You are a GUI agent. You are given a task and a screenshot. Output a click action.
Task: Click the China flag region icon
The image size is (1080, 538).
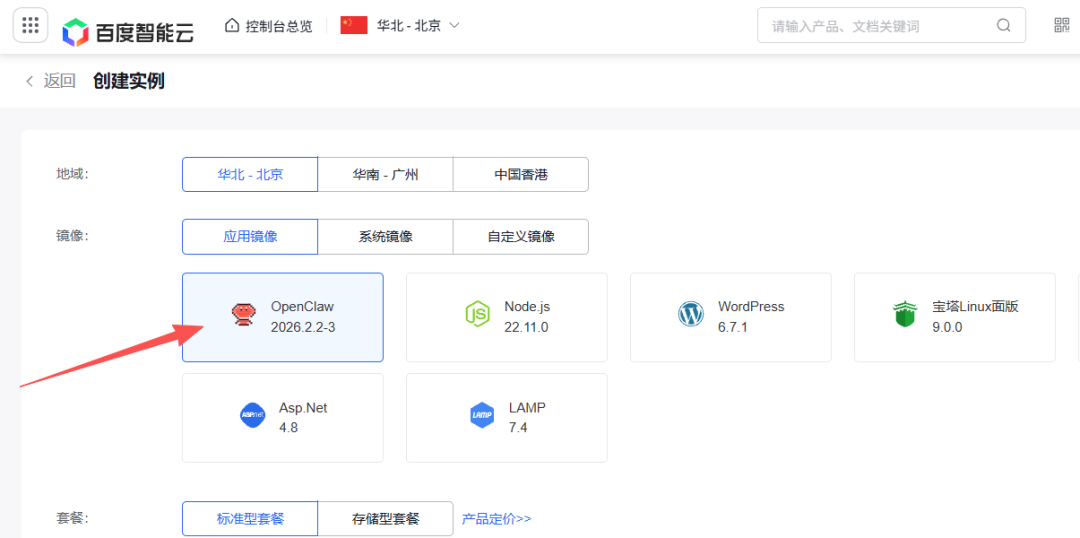coord(354,25)
